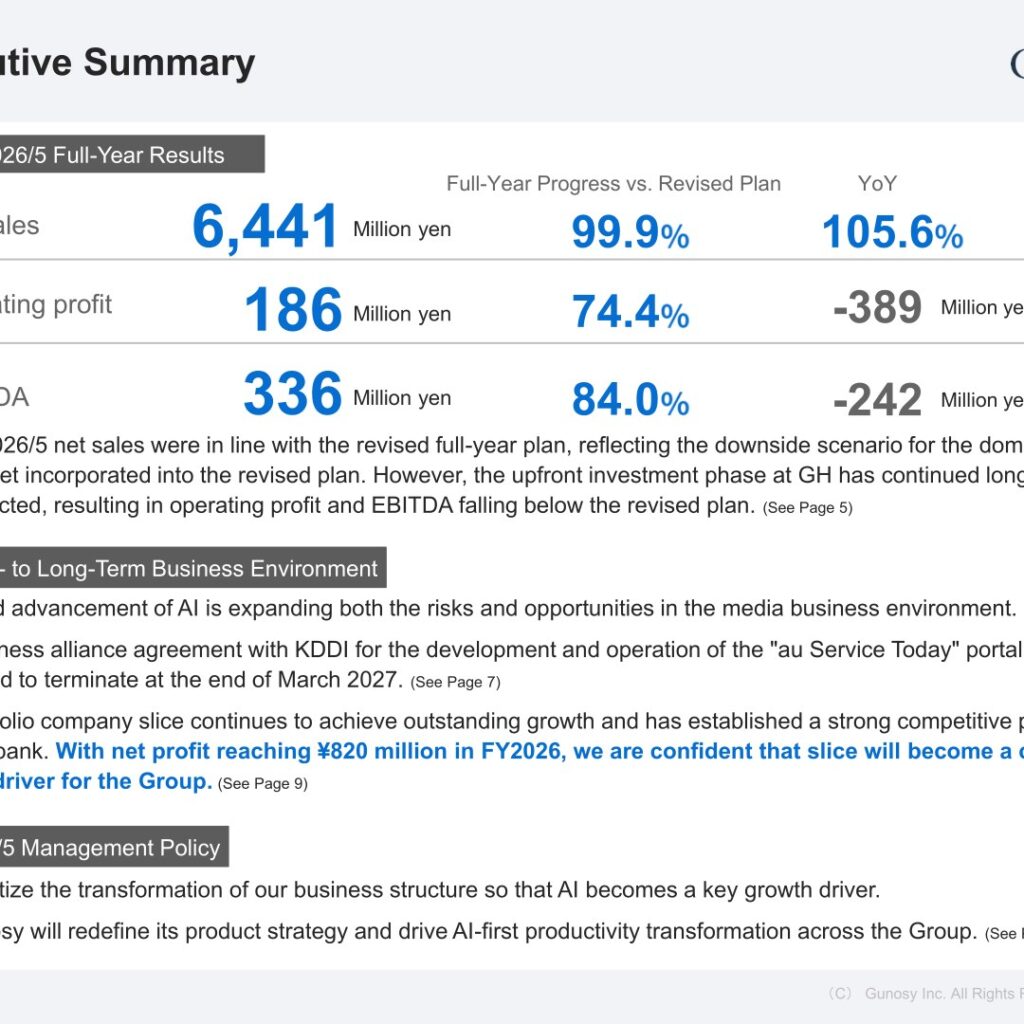The image size is (1024, 1024).
Task: Click the line "operating profit and EBITDA falling below the revised plan"
Action: [378, 505]
